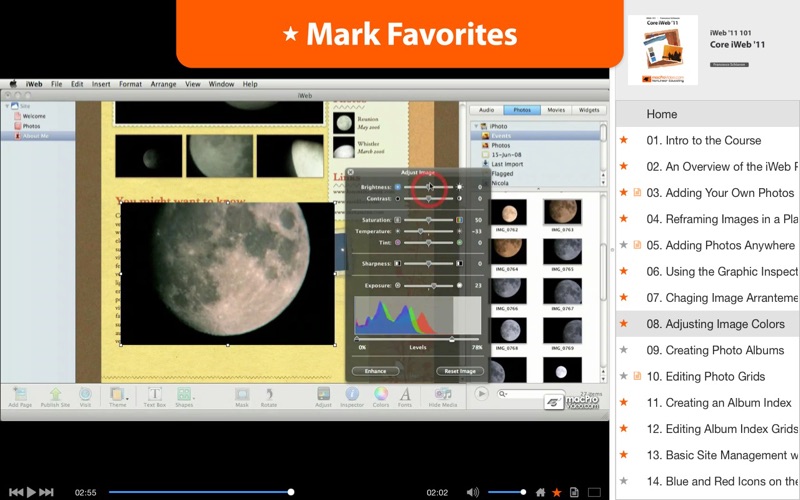Collapse the iPhoto disclosure triangle
The height and width of the screenshot is (500, 800).
tap(476, 126)
